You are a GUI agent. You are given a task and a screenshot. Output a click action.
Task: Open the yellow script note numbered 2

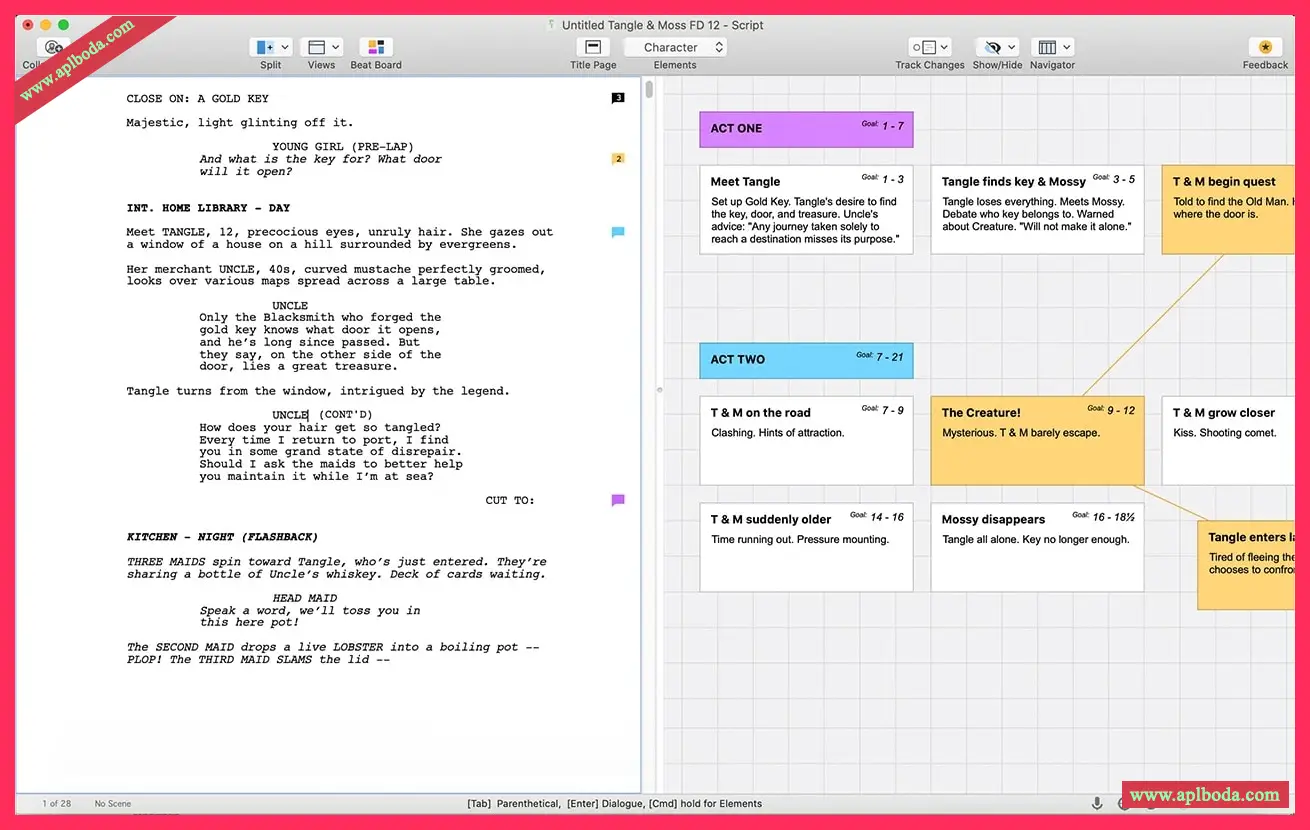point(618,159)
